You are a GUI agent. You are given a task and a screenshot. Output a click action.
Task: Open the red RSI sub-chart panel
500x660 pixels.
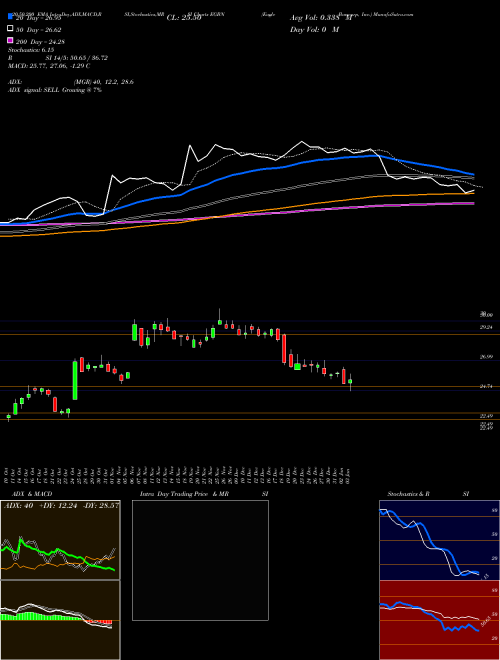pyautogui.click(x=439, y=620)
